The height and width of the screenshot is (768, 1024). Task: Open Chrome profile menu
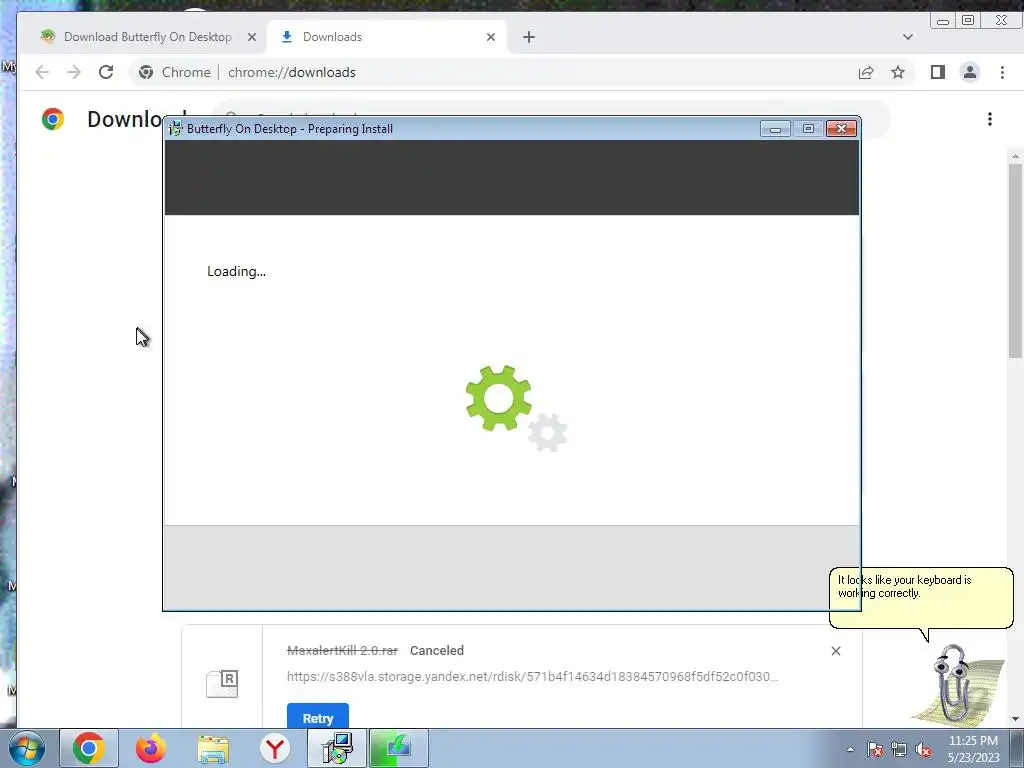970,72
